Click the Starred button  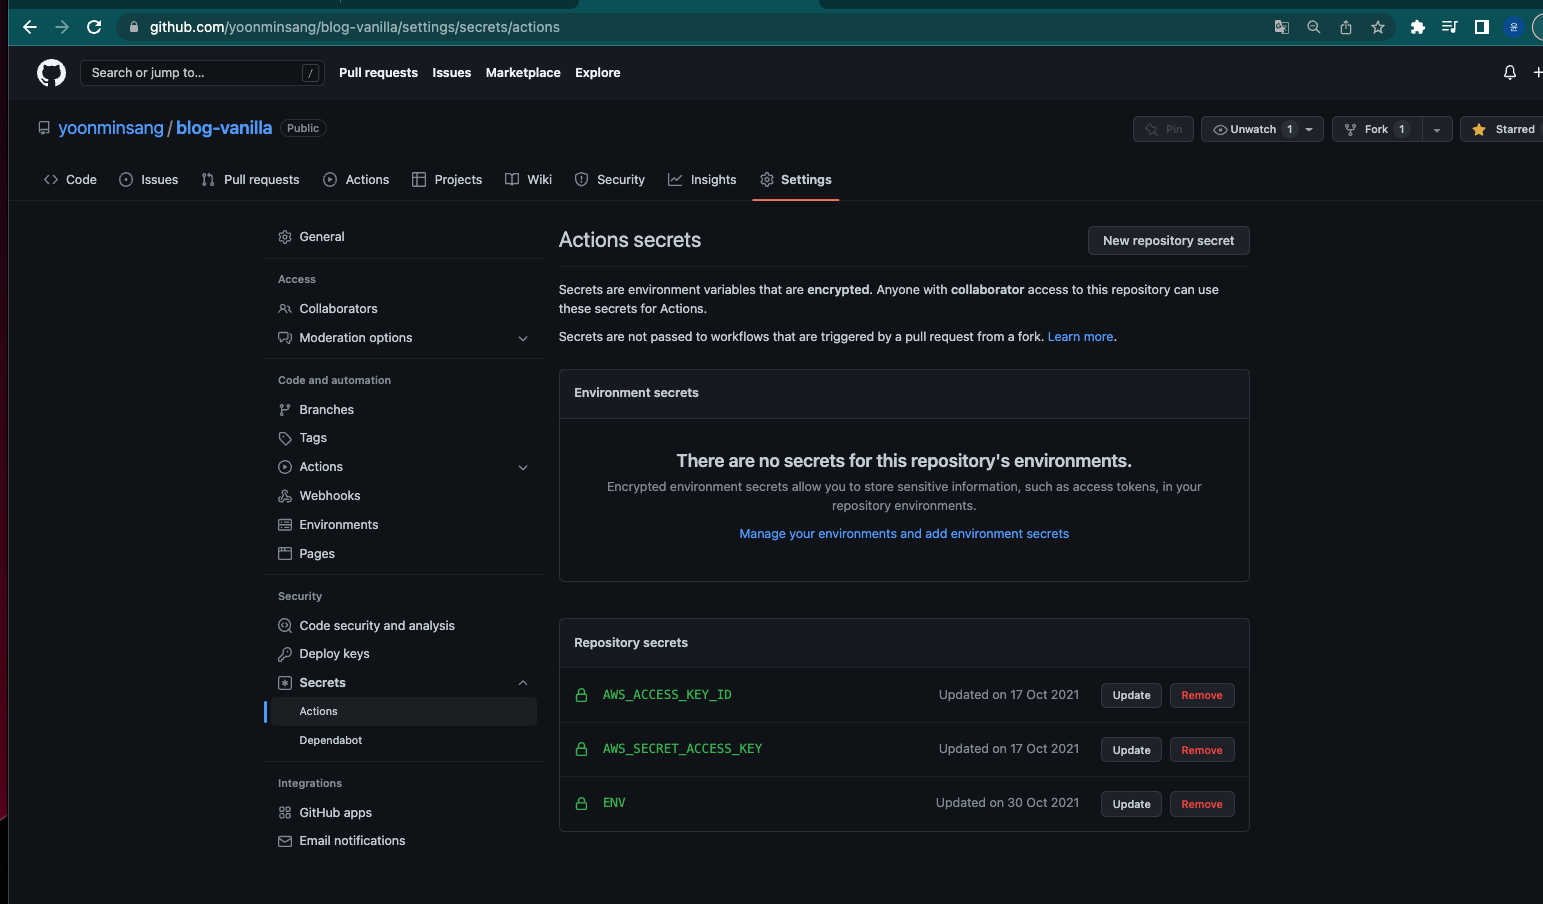point(1502,129)
